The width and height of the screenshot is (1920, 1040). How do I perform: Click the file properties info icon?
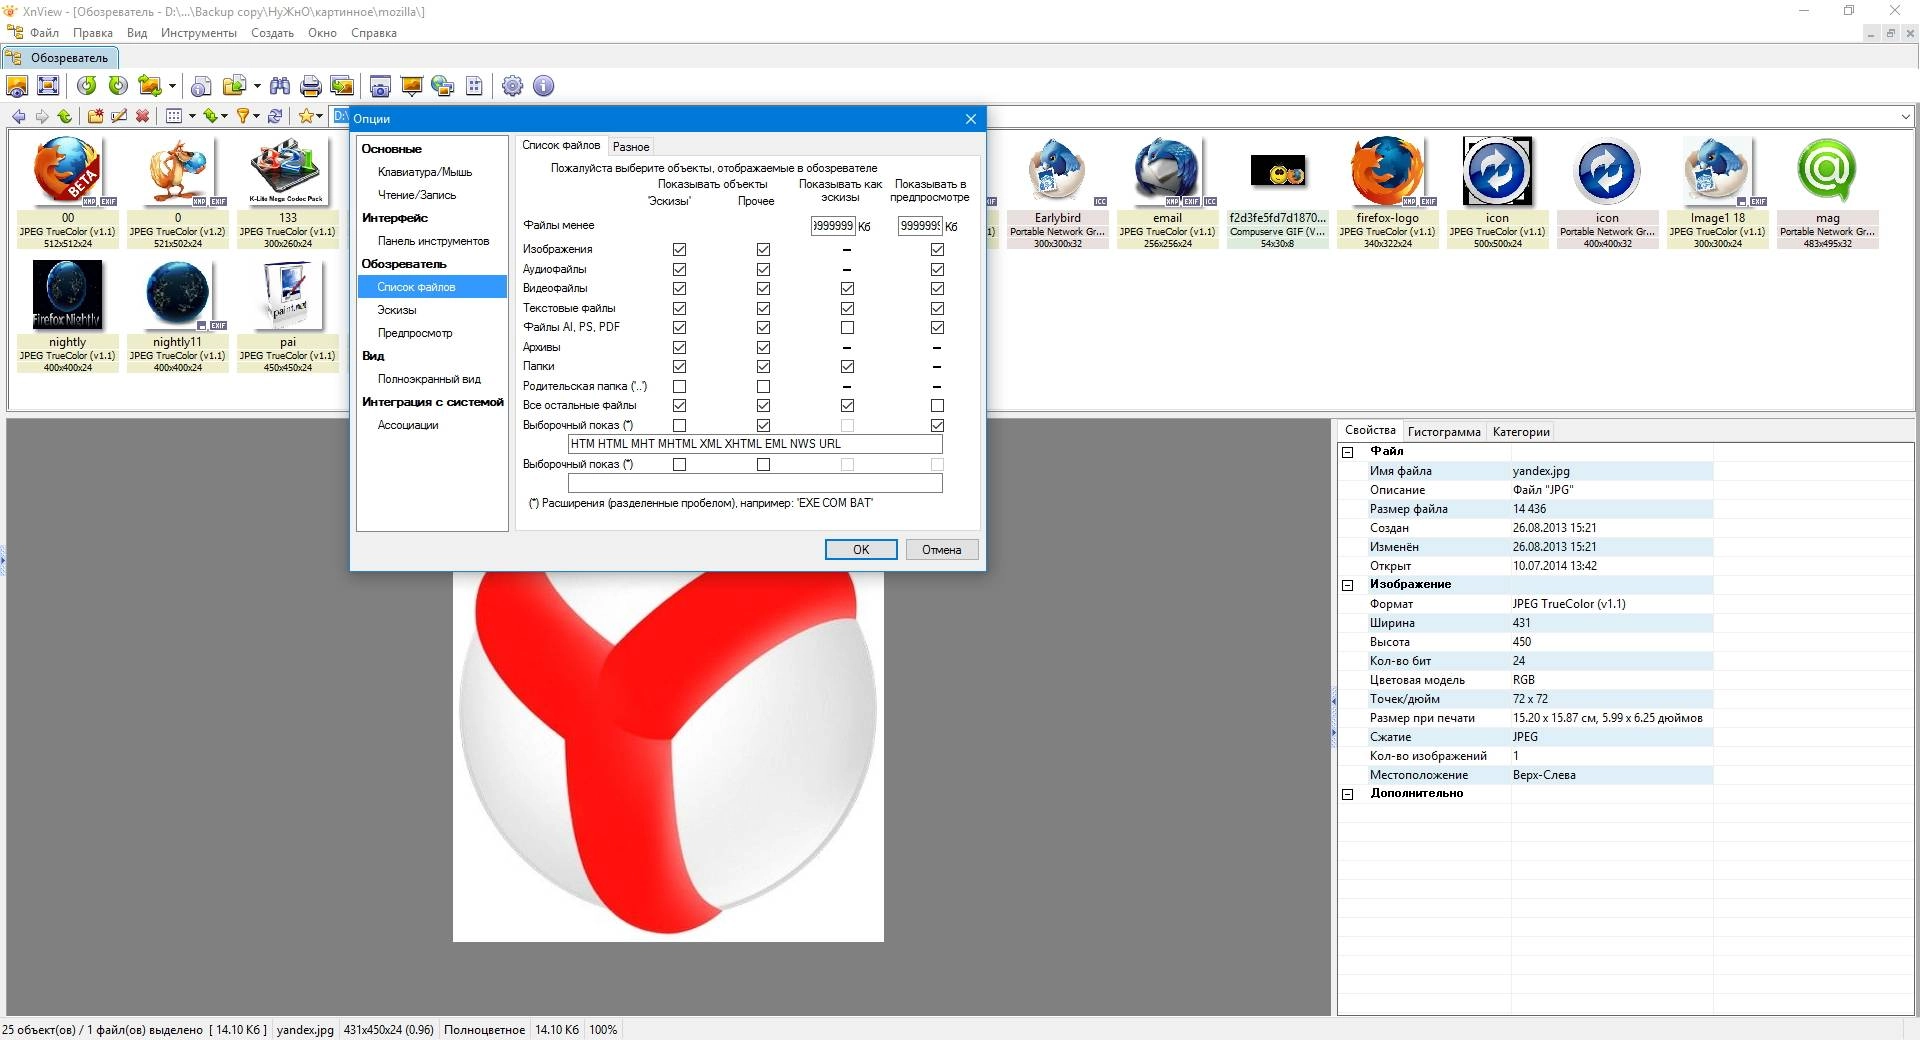[x=201, y=86]
